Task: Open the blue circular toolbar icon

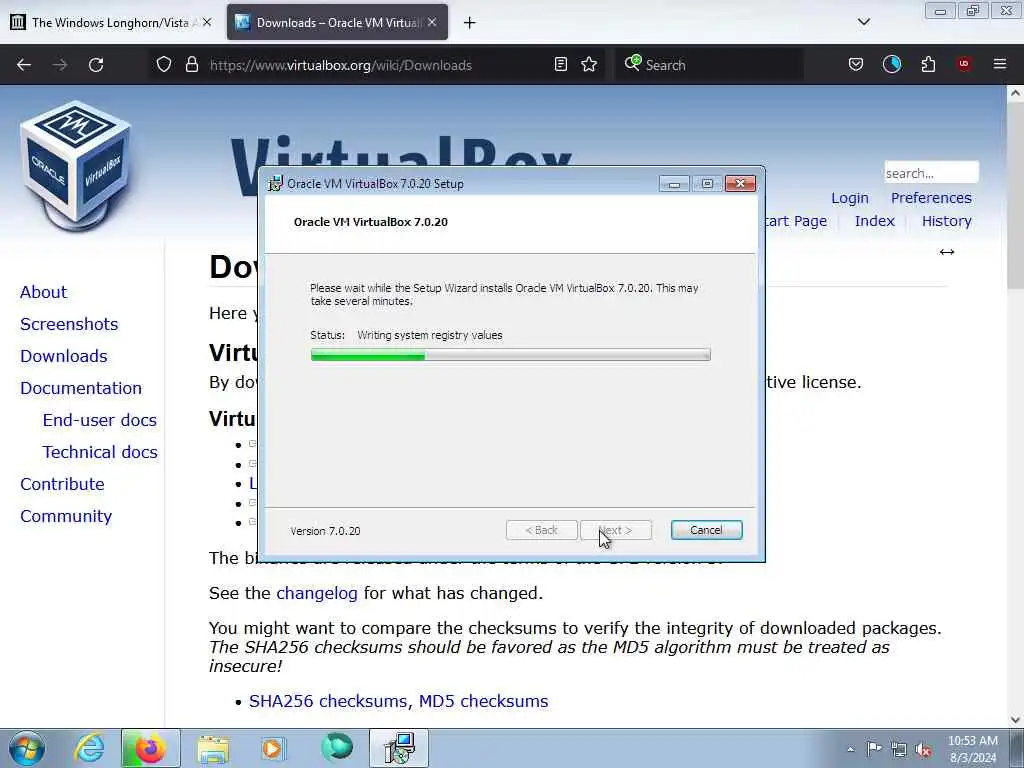Action: click(x=892, y=64)
